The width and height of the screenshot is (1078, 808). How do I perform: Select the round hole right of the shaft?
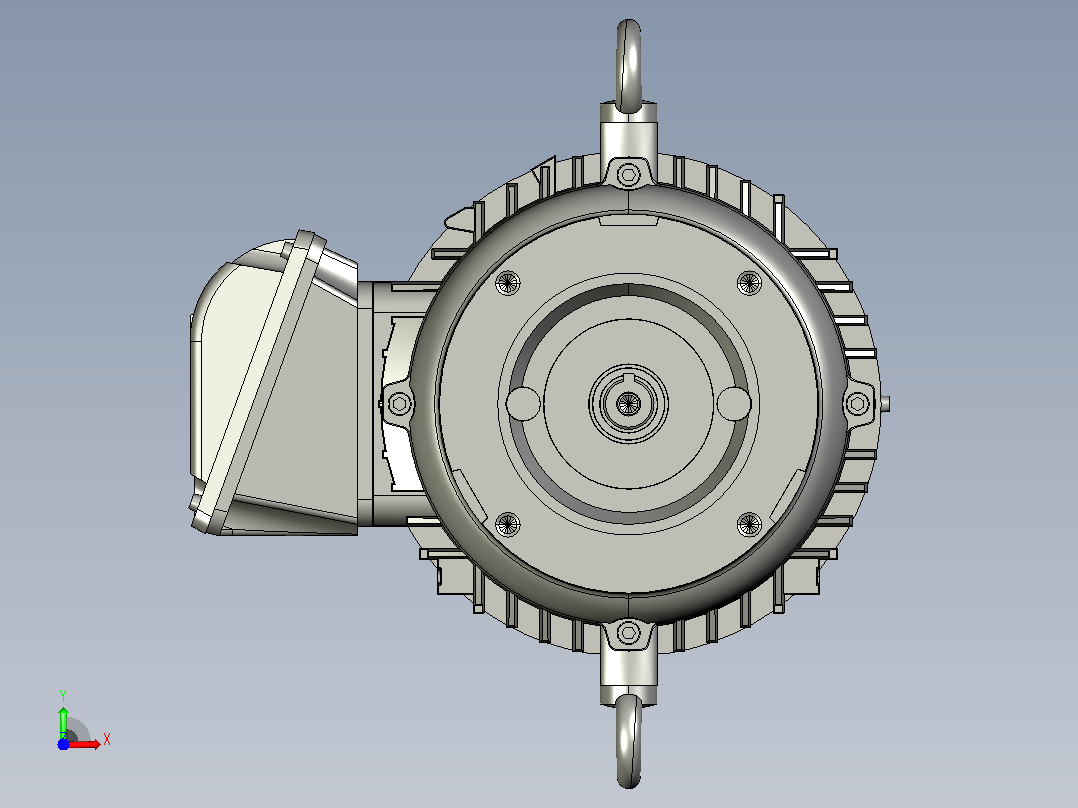pyautogui.click(x=734, y=403)
